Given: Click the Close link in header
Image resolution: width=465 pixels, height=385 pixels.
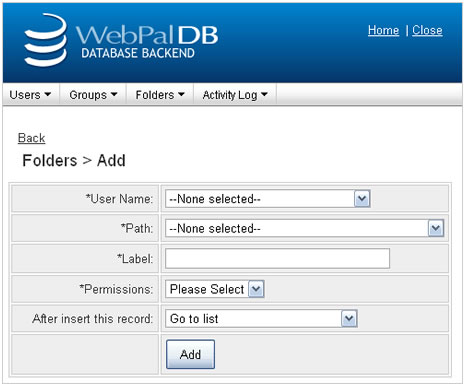Looking at the screenshot, I should click(427, 30).
